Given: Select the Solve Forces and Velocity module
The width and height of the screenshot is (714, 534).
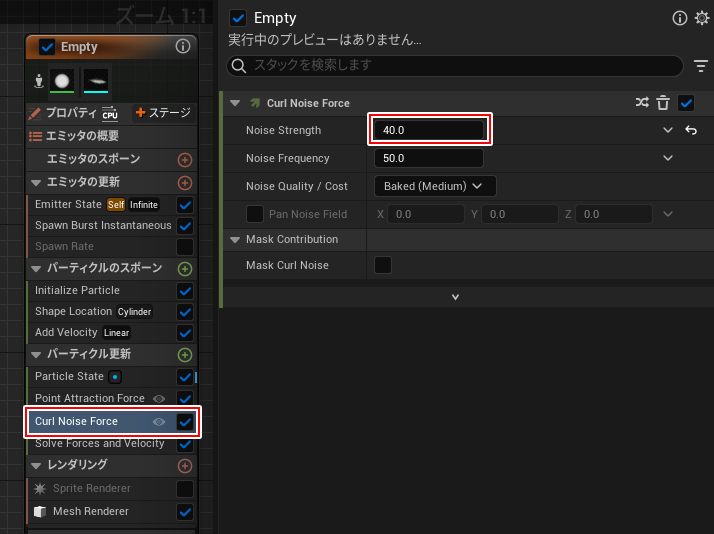Looking at the screenshot, I should [112, 444].
